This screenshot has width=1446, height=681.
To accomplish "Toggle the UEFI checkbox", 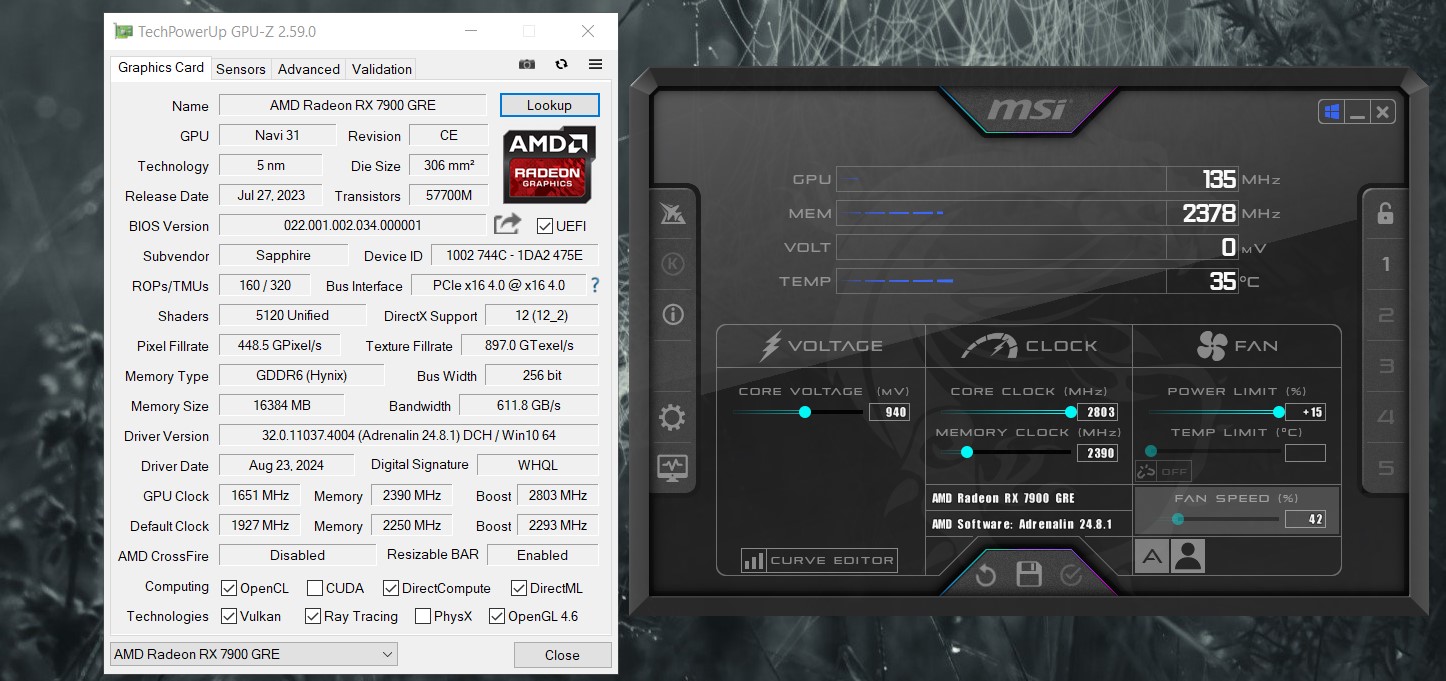I will click(x=545, y=226).
